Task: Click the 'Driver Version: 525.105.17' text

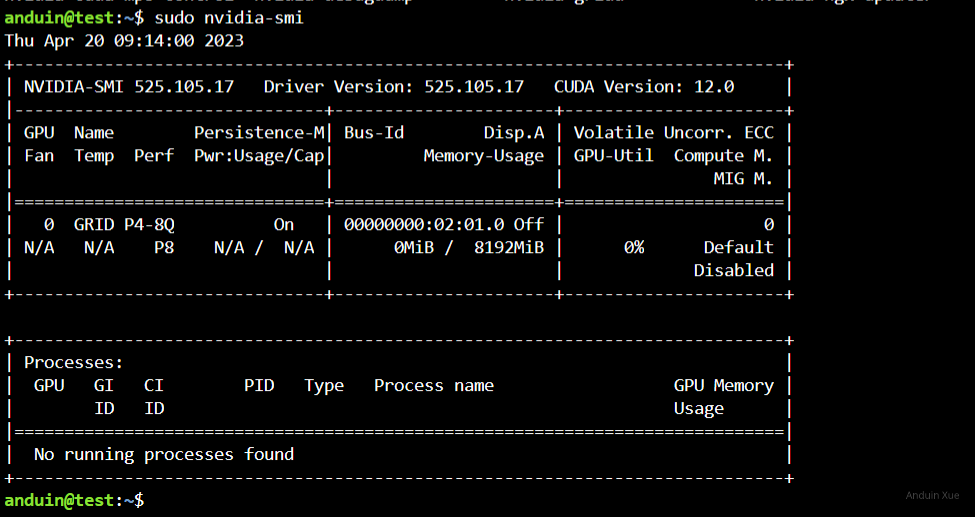Action: tap(393, 87)
